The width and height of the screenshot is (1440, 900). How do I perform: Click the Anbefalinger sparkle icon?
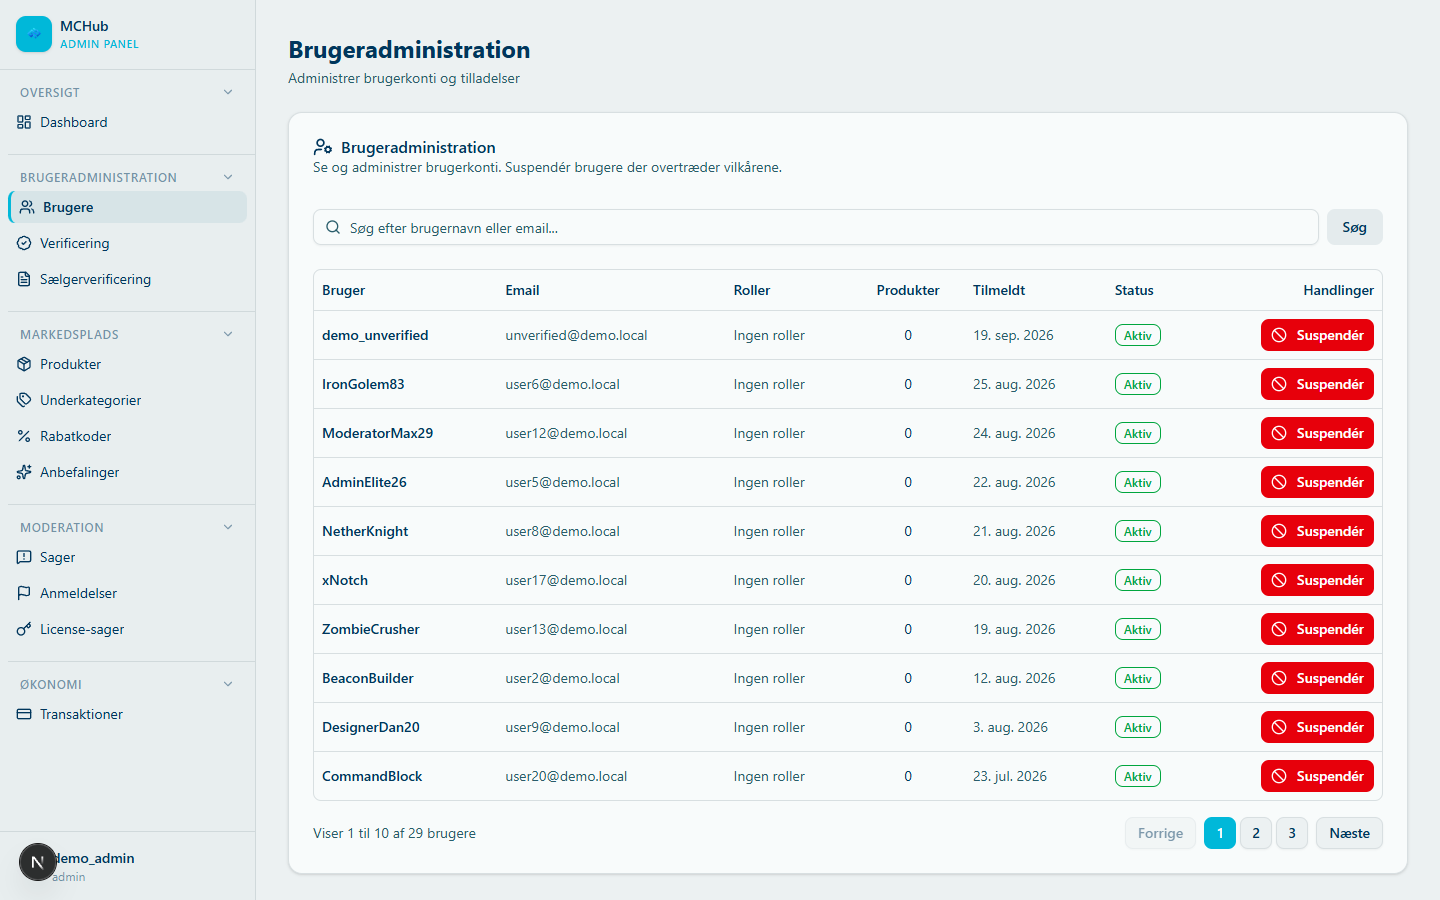tap(24, 472)
